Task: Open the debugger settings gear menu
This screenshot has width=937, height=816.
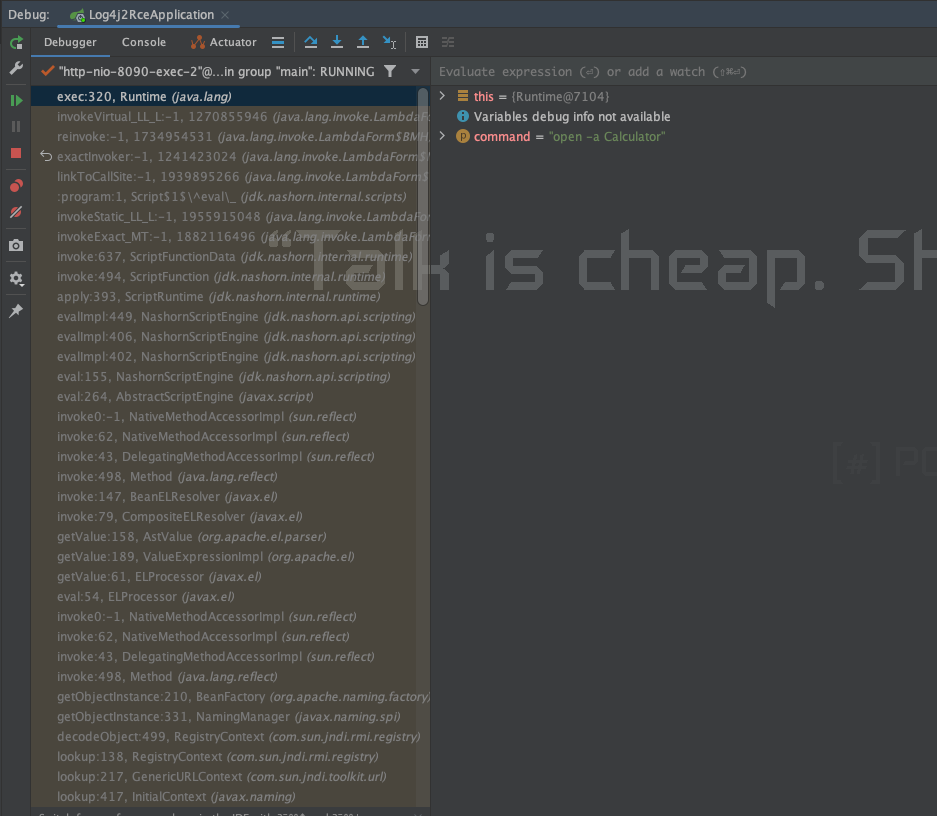Action: (16, 278)
